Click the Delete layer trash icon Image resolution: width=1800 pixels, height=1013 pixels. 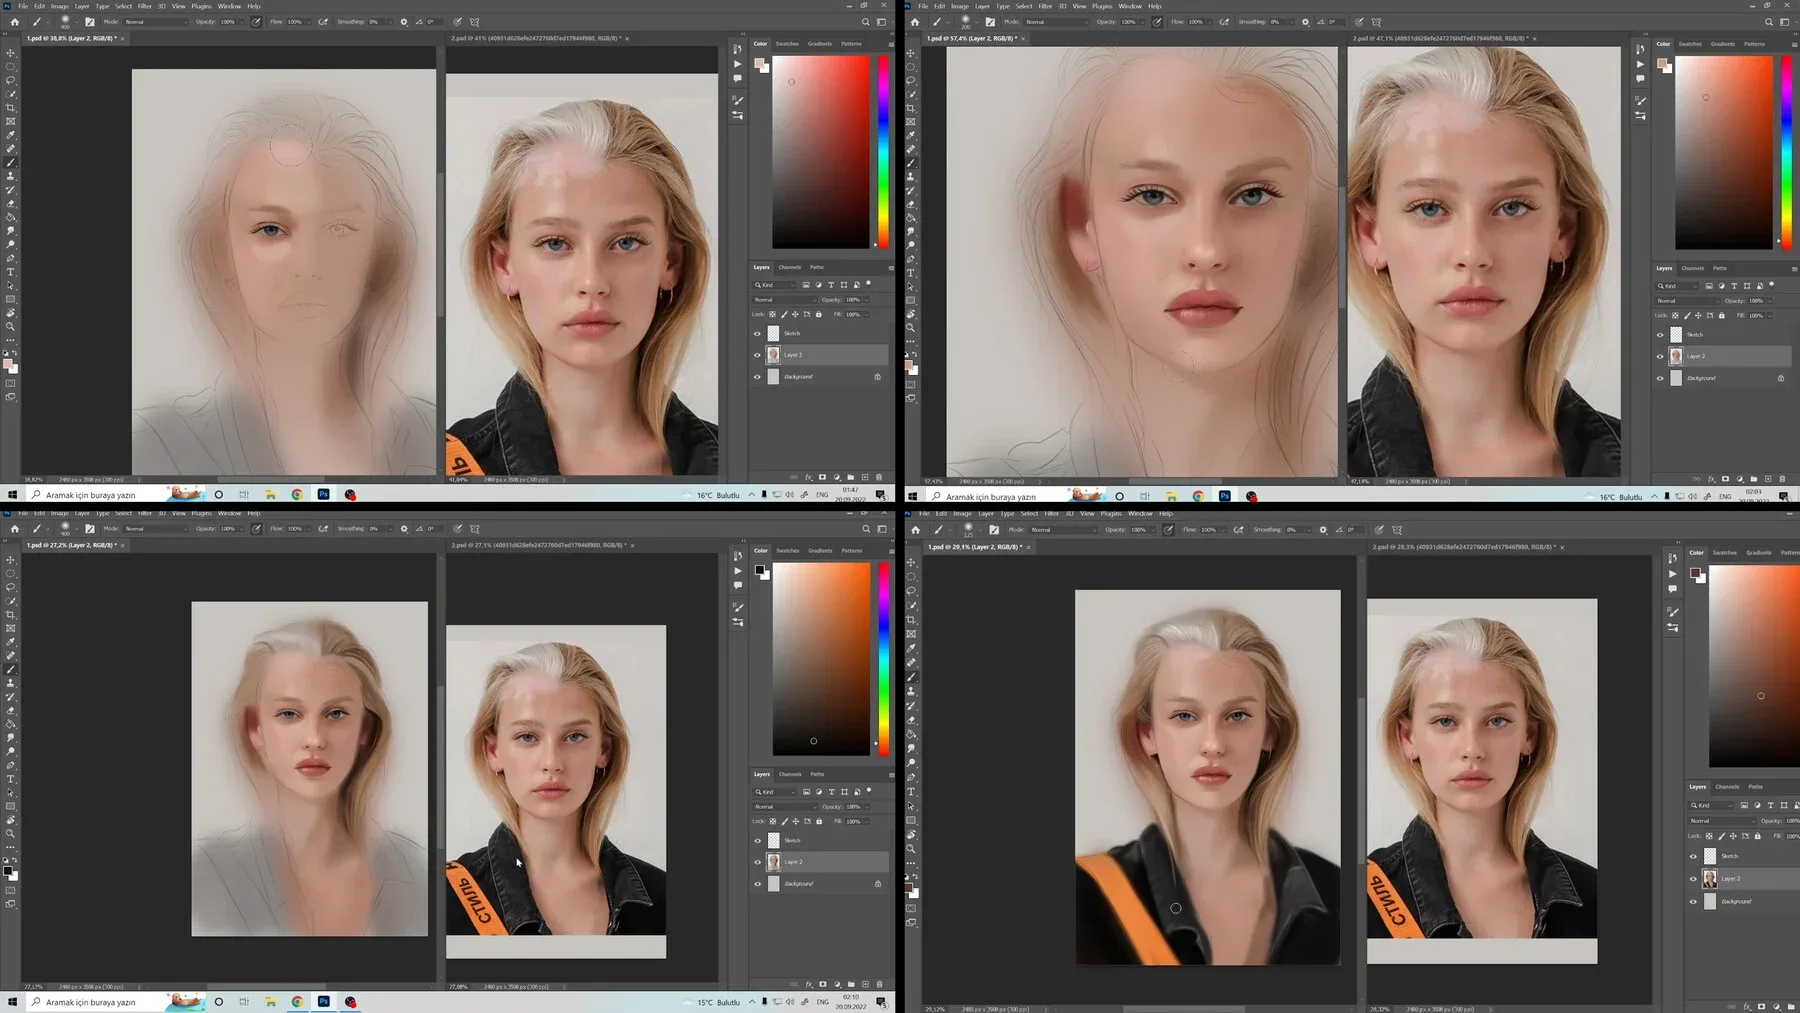point(879,477)
